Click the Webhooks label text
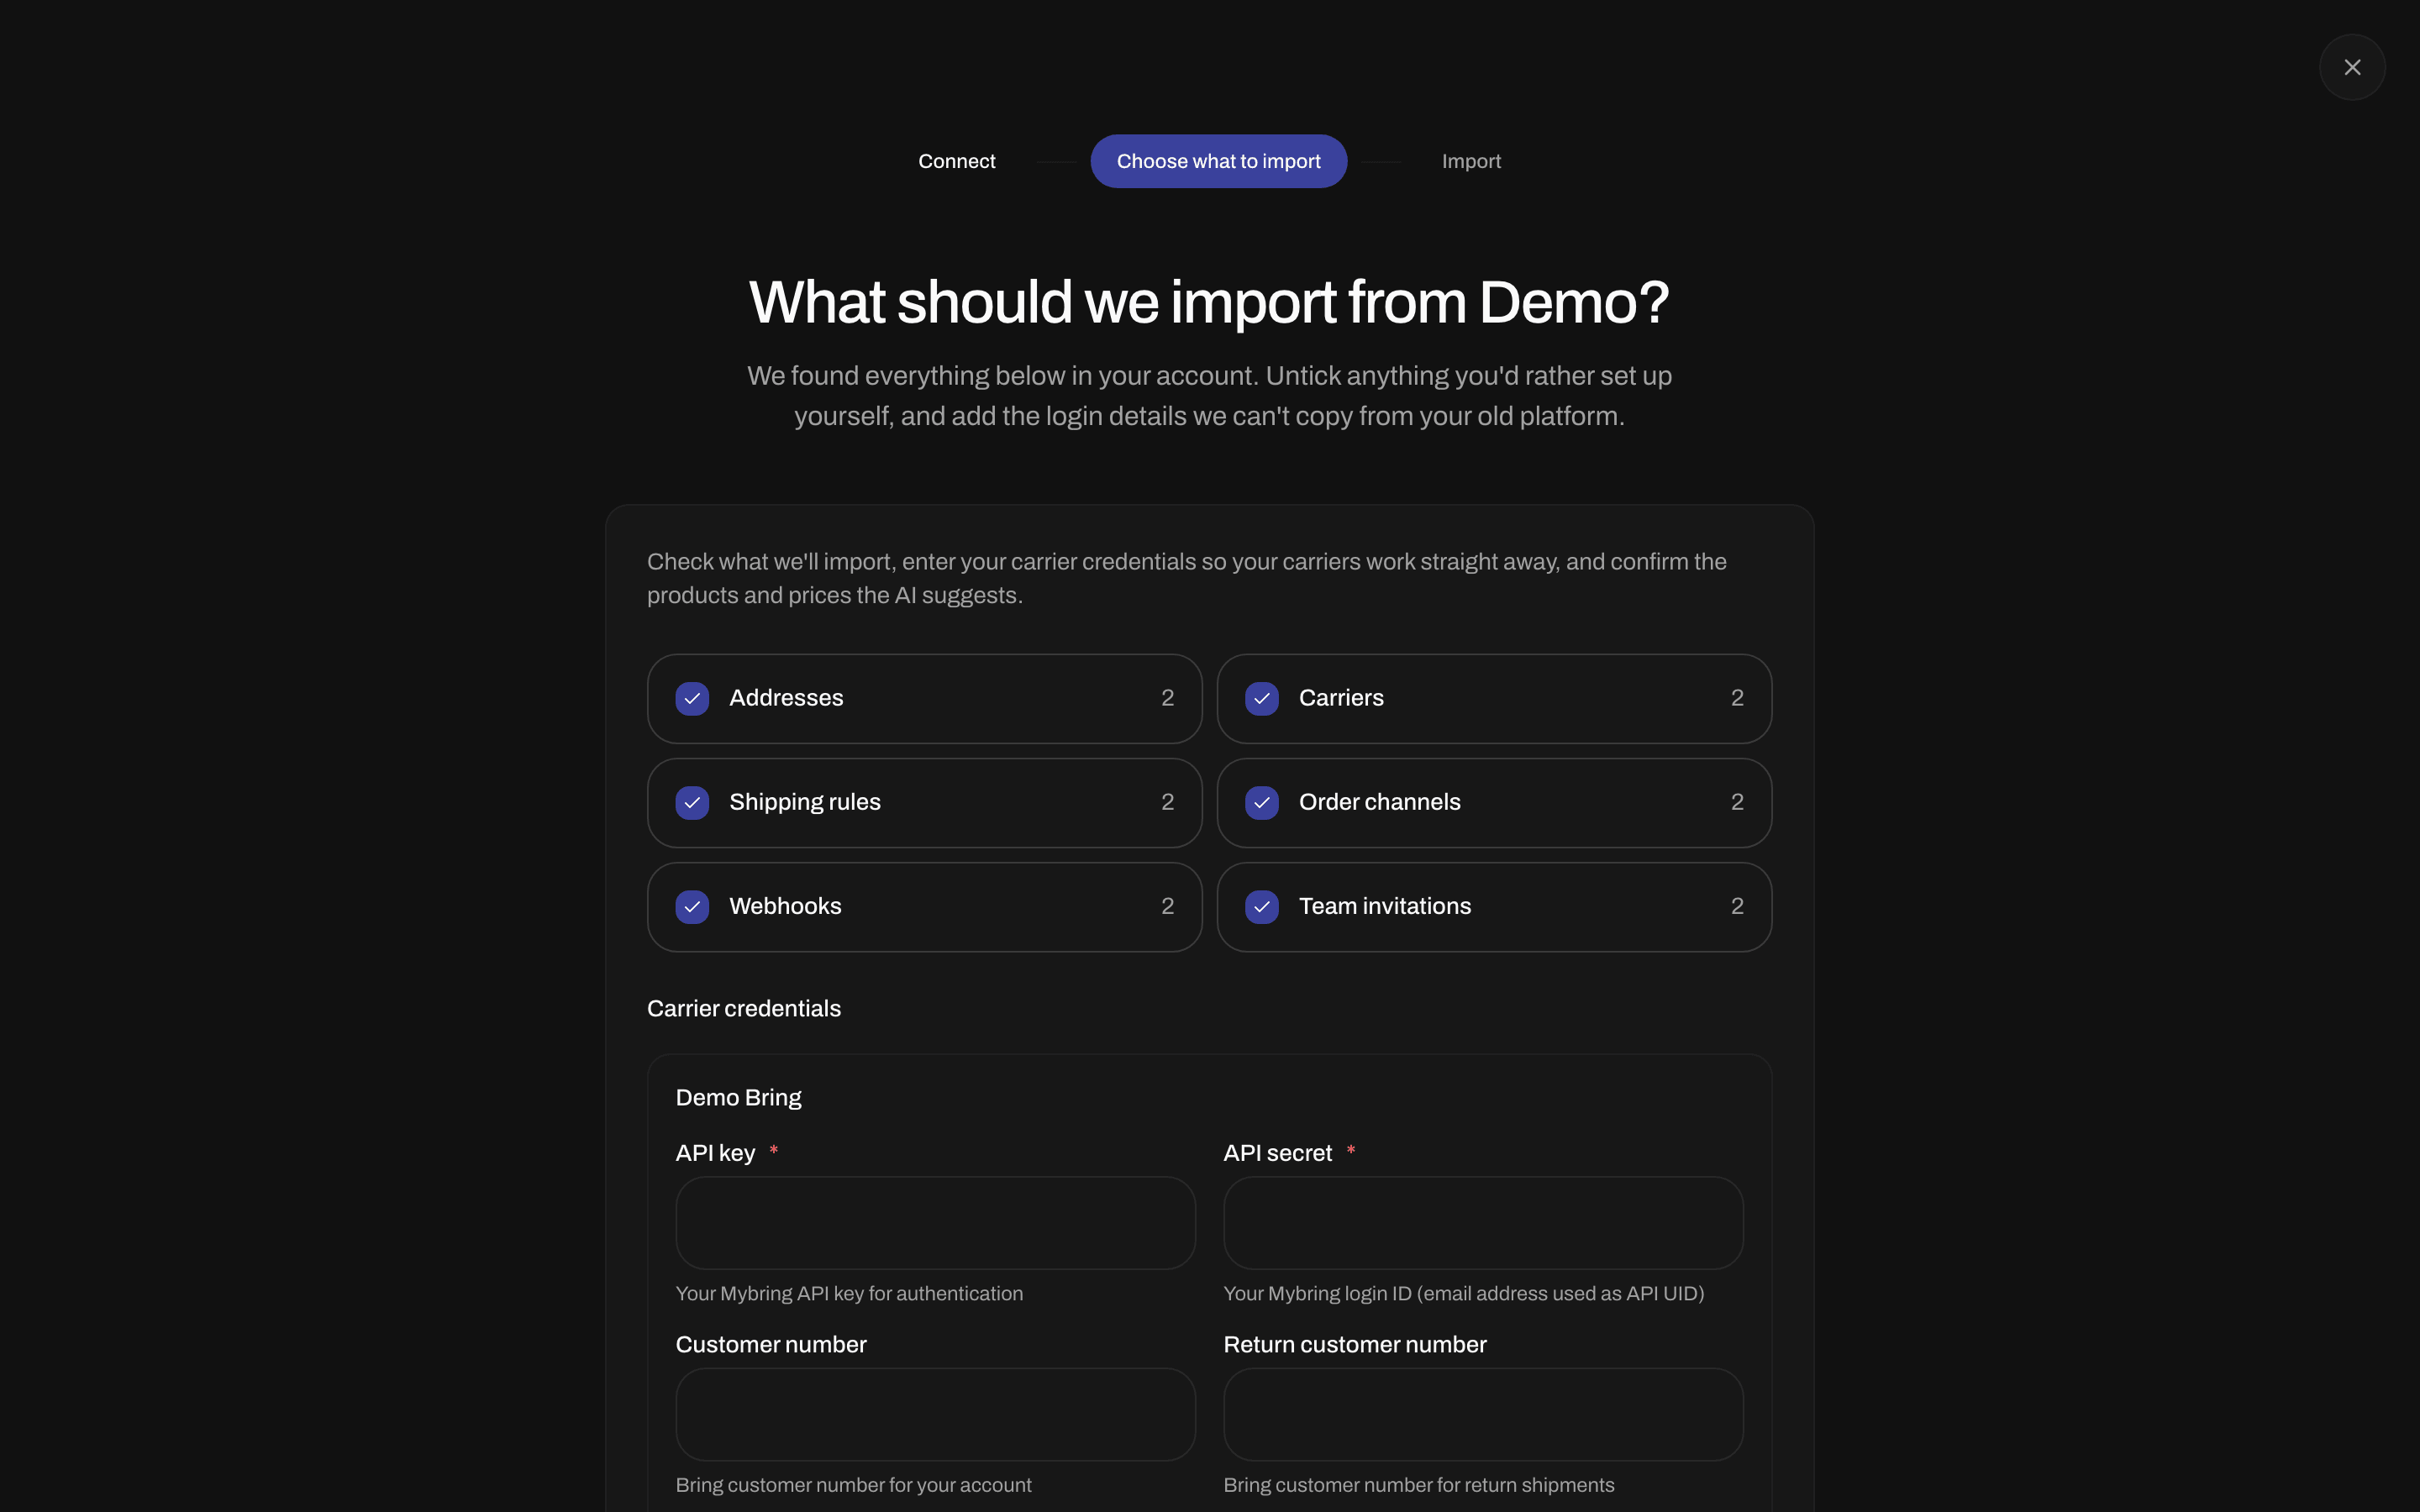This screenshot has width=2420, height=1512. [x=785, y=906]
